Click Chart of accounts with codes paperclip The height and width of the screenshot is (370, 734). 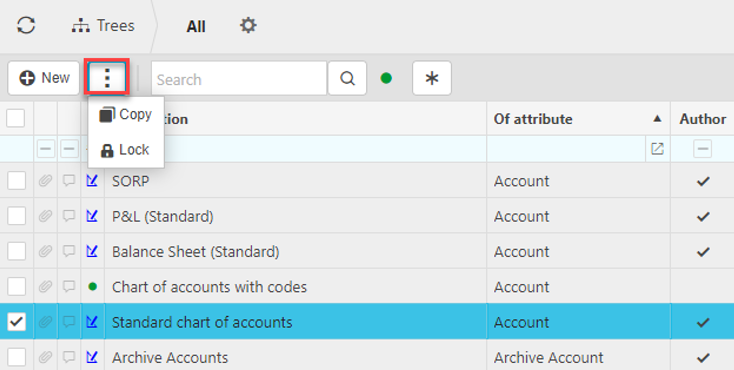[x=45, y=287]
